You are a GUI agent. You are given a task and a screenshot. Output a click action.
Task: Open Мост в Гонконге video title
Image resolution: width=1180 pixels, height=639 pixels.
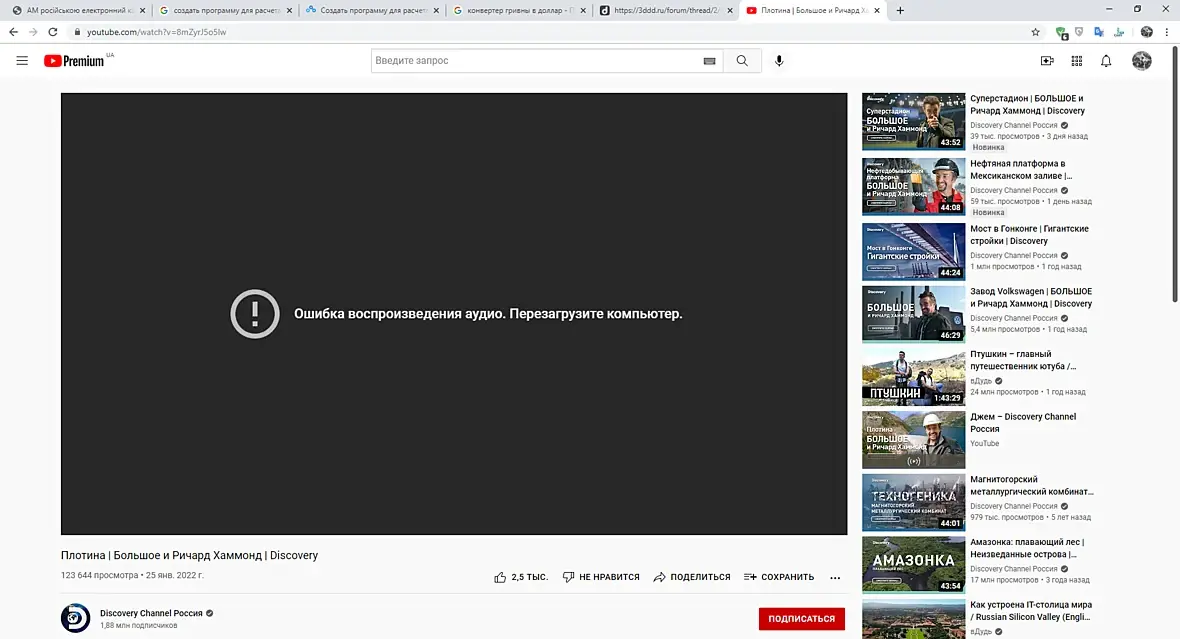point(1029,235)
